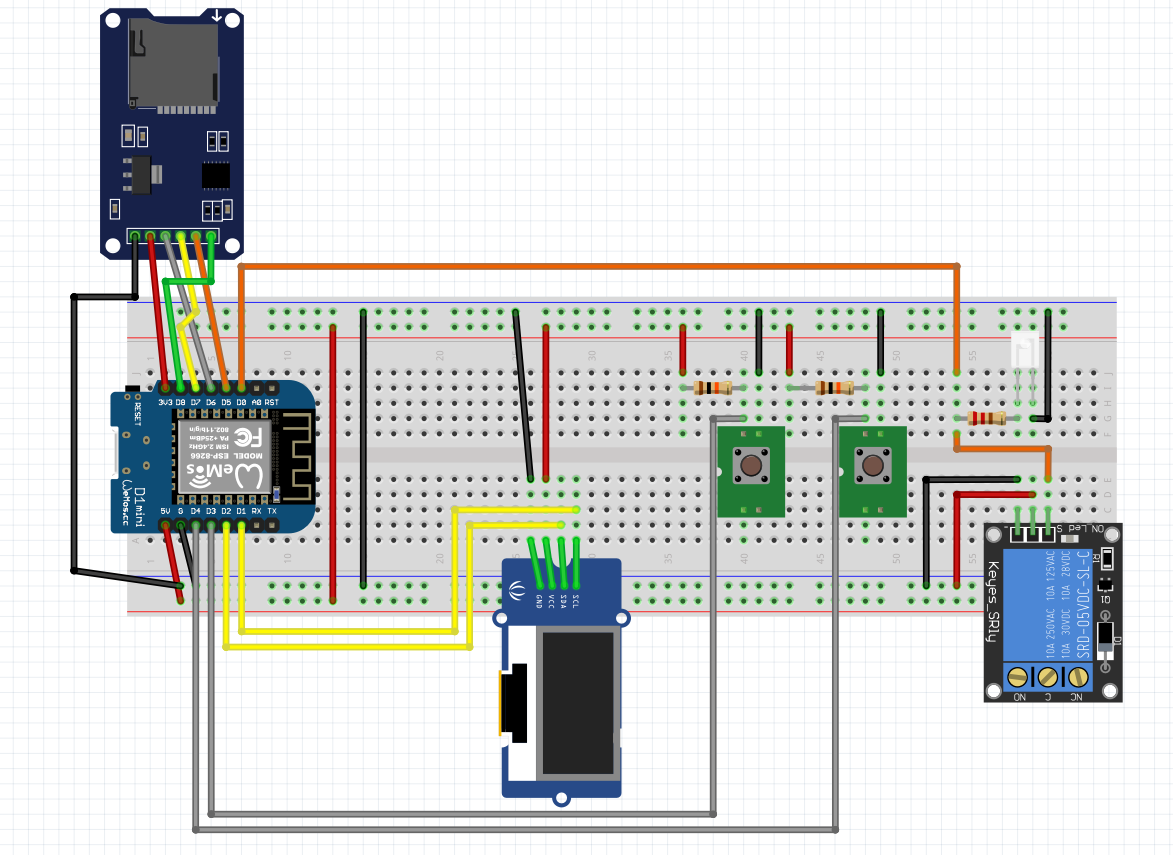Select the left green push button
Image resolution: width=1173 pixels, height=855 pixels.
pos(751,471)
